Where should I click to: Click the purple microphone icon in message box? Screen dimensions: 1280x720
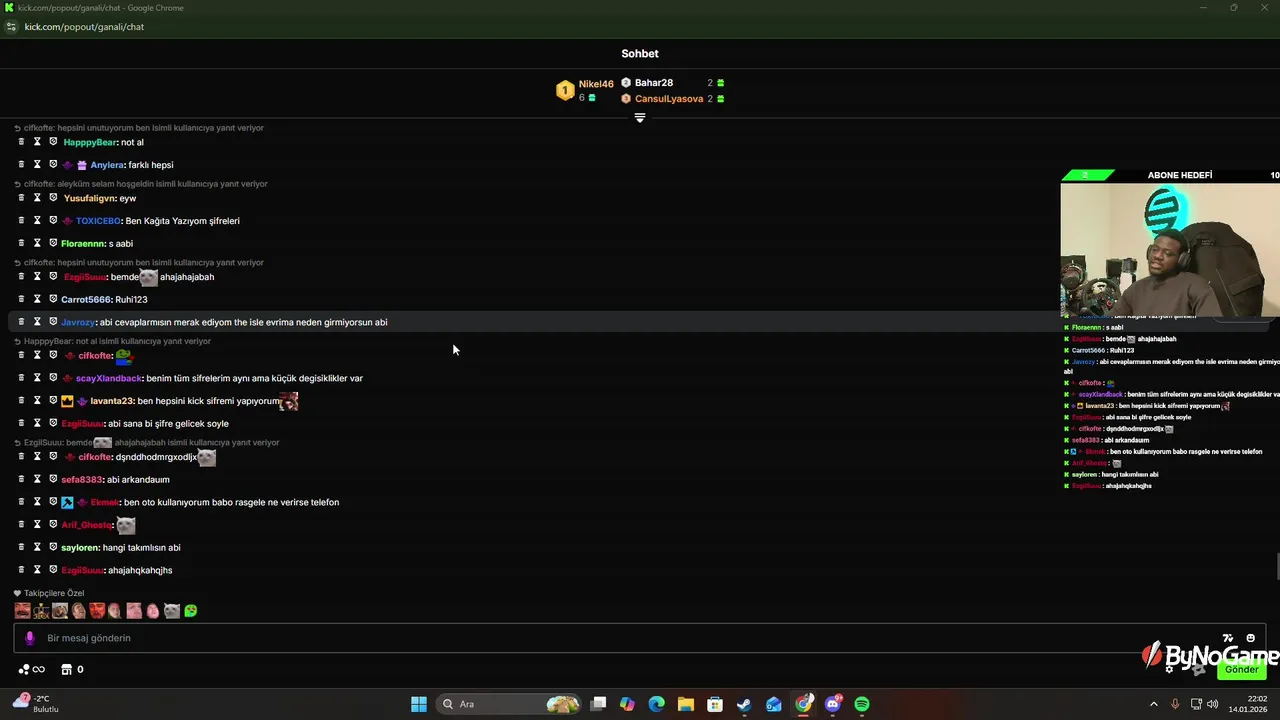(29, 638)
